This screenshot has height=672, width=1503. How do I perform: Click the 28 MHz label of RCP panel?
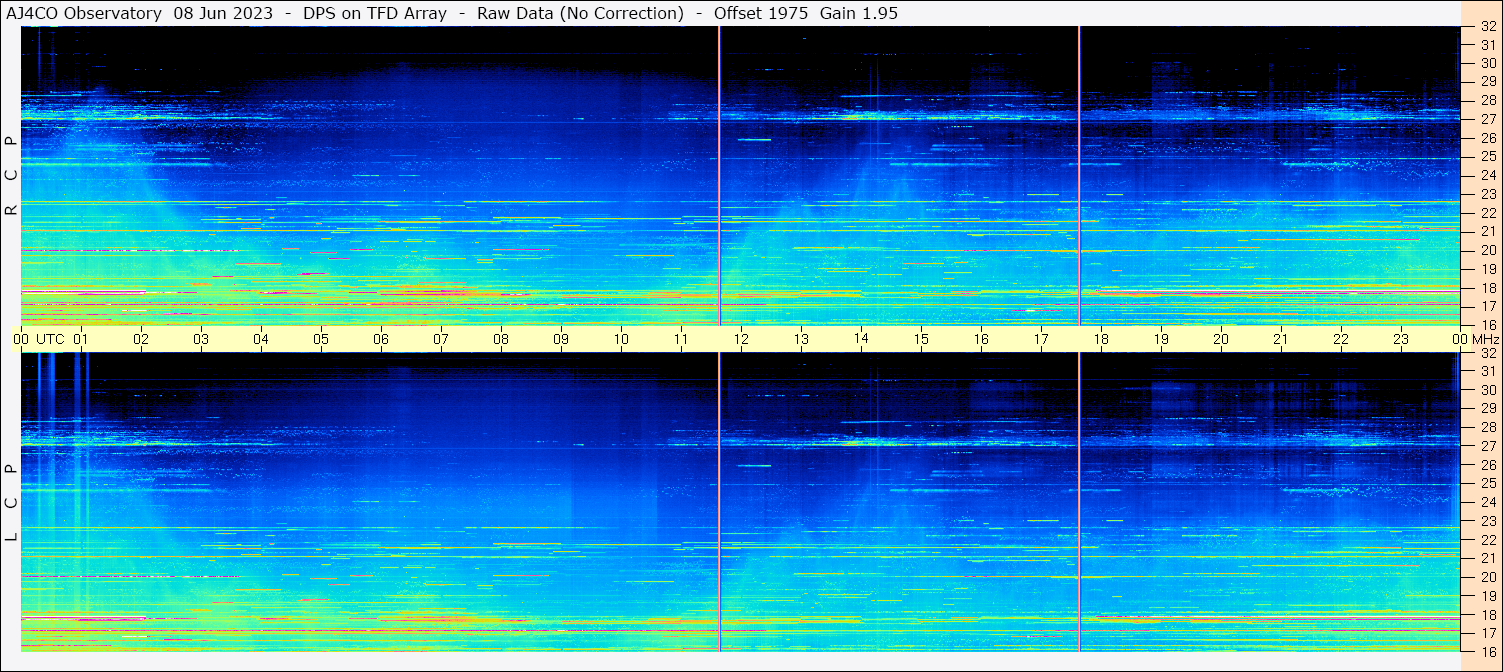coord(1488,100)
